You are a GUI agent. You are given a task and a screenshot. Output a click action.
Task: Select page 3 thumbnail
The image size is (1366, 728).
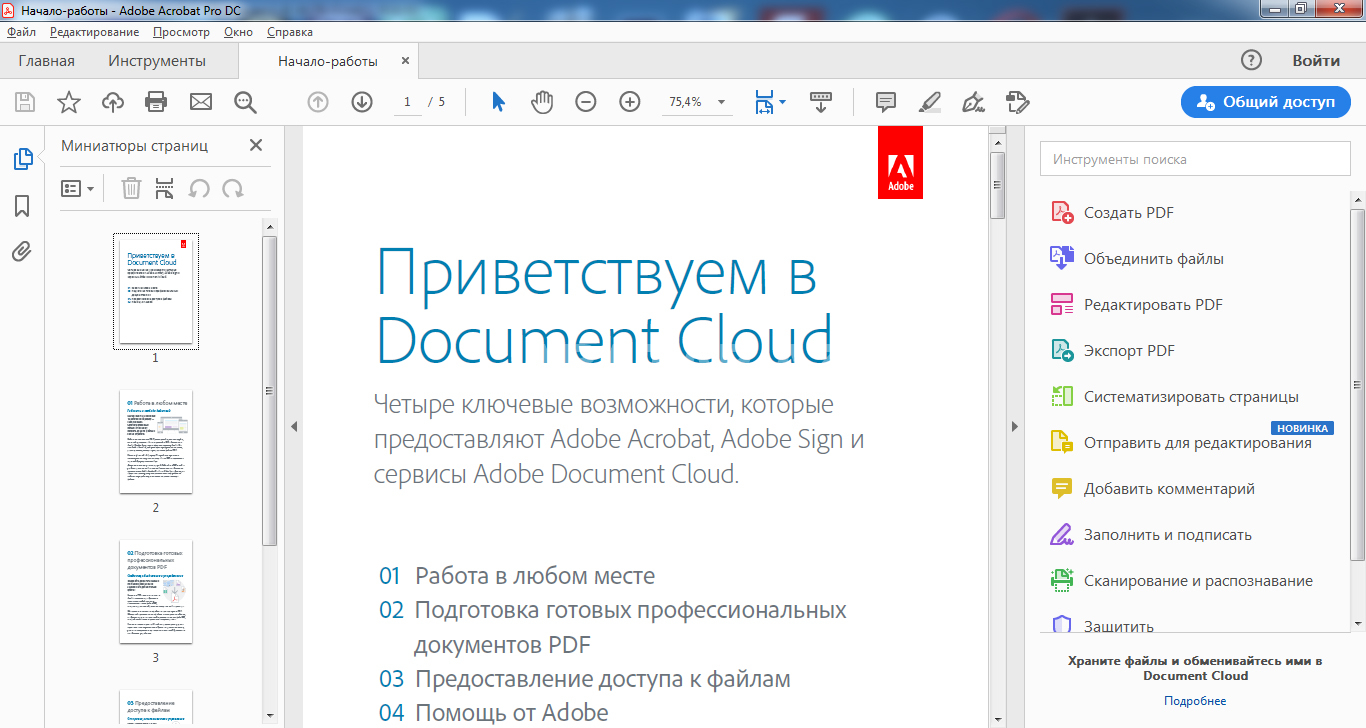coord(156,592)
